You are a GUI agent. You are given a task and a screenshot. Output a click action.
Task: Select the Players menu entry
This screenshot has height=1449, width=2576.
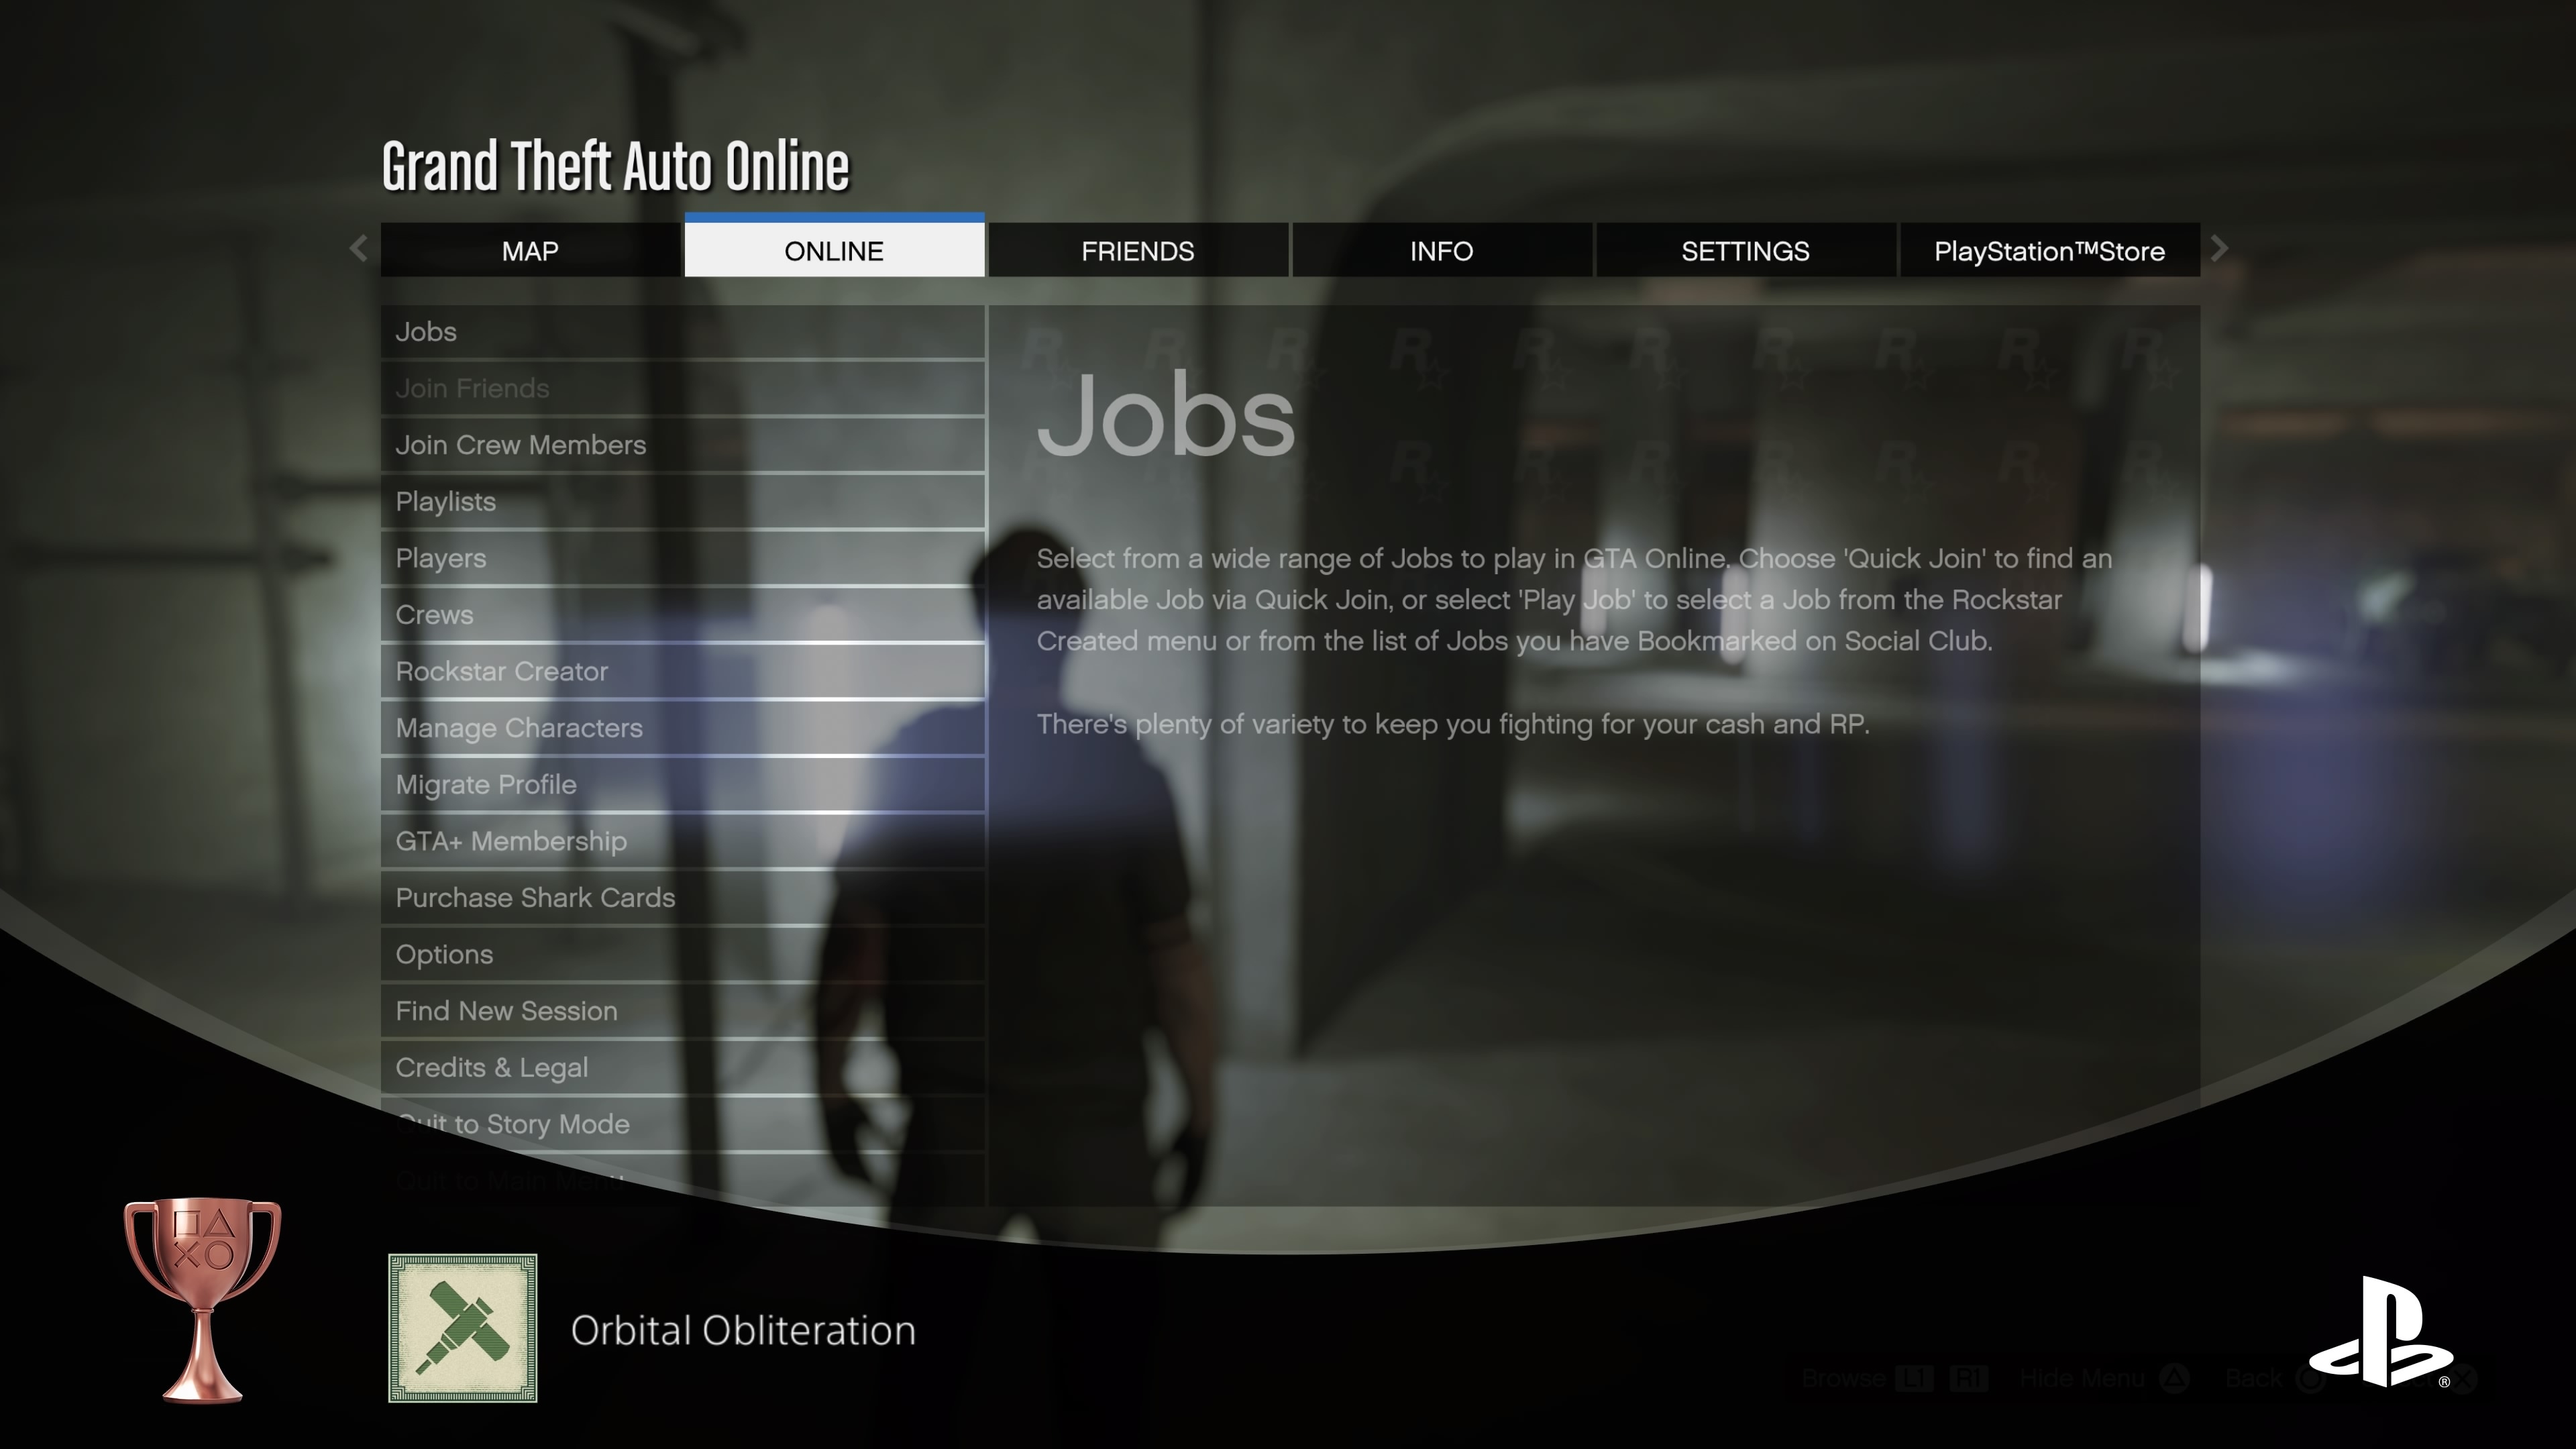click(x=683, y=558)
